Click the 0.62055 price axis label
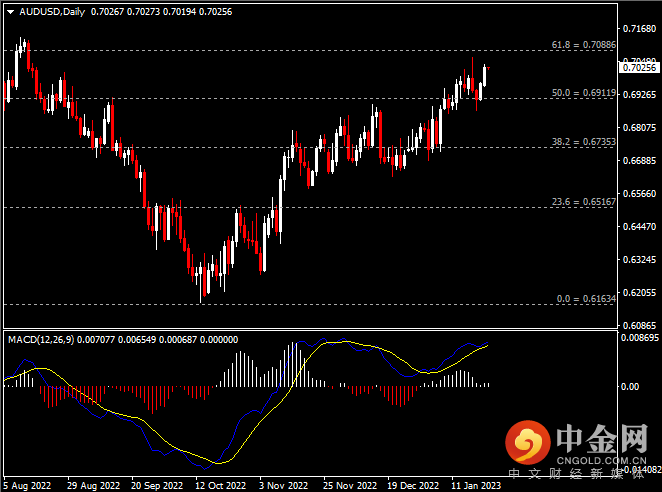The height and width of the screenshot is (492, 662). [640, 293]
